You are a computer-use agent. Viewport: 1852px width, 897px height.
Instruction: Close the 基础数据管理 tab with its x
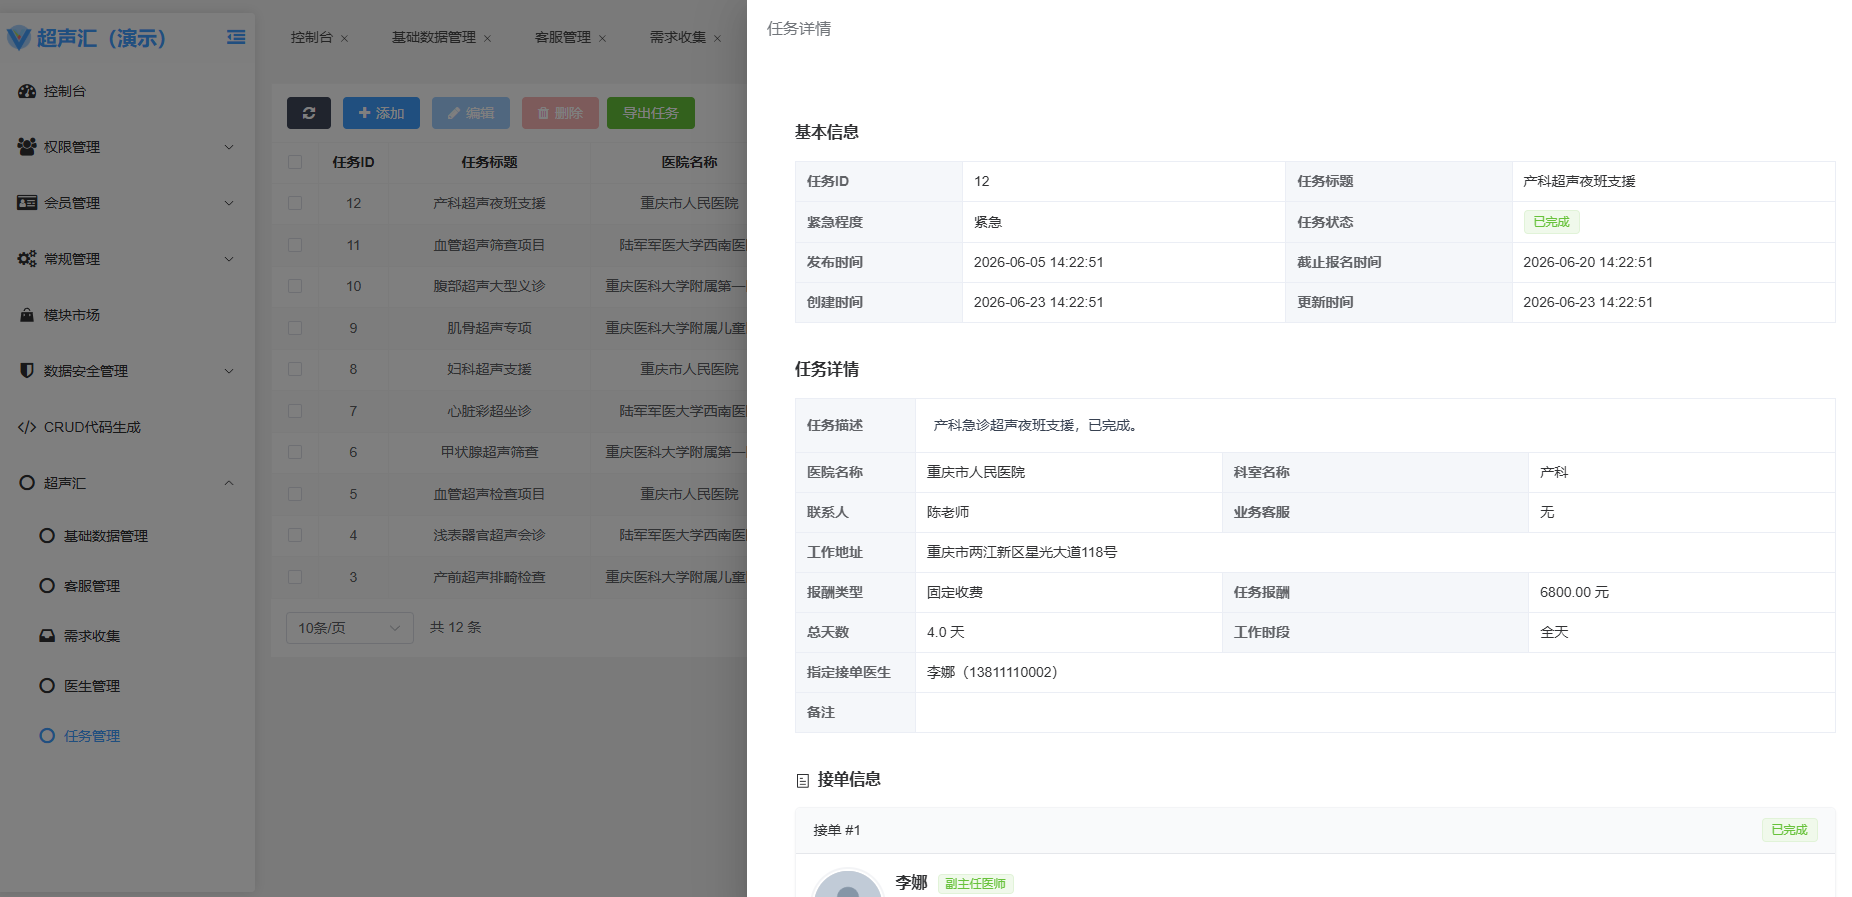pos(487,38)
